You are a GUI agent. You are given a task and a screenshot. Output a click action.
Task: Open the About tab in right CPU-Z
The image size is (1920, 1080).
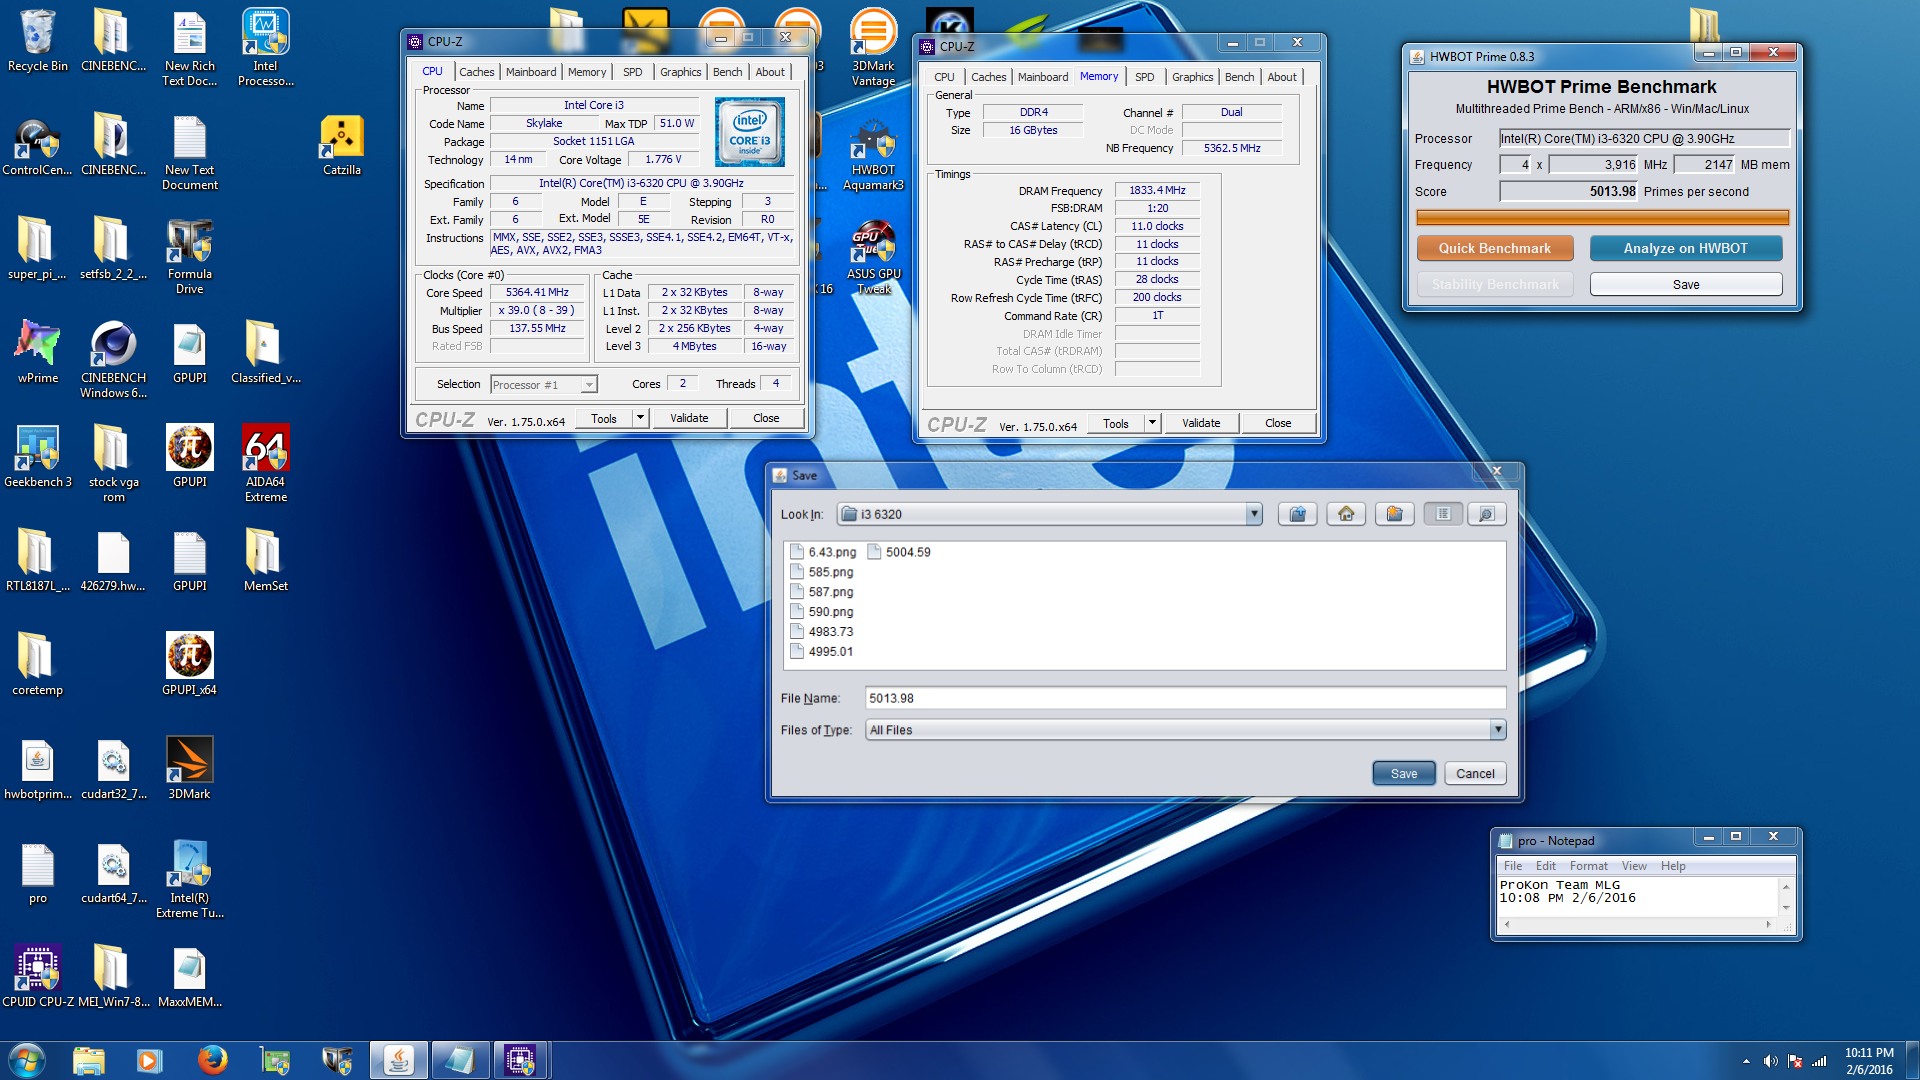(x=1282, y=77)
